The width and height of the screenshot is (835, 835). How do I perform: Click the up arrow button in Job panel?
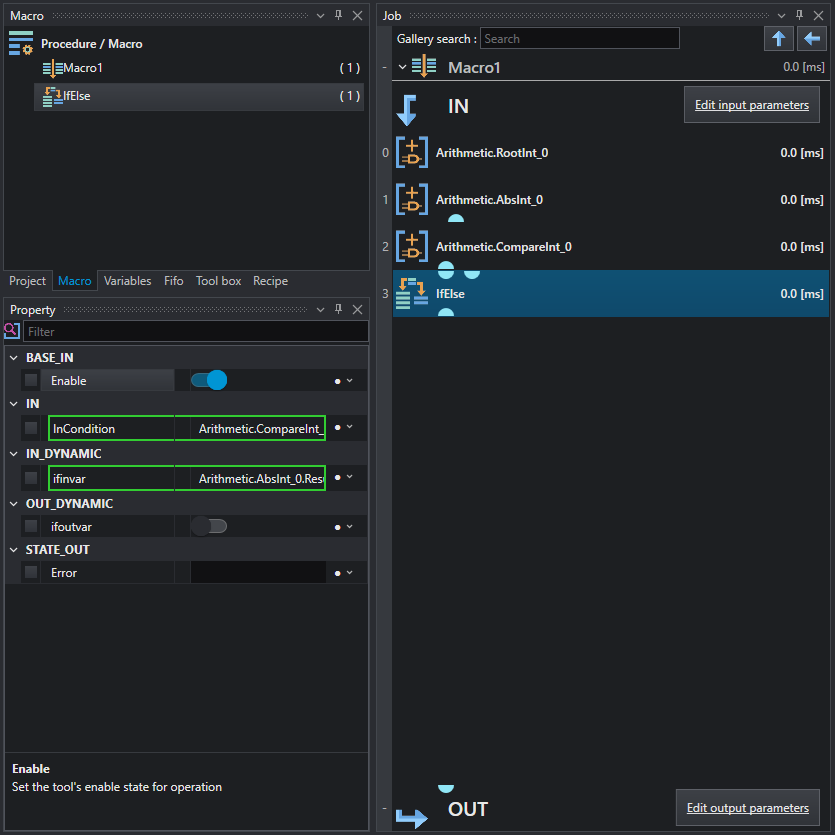tap(778, 38)
